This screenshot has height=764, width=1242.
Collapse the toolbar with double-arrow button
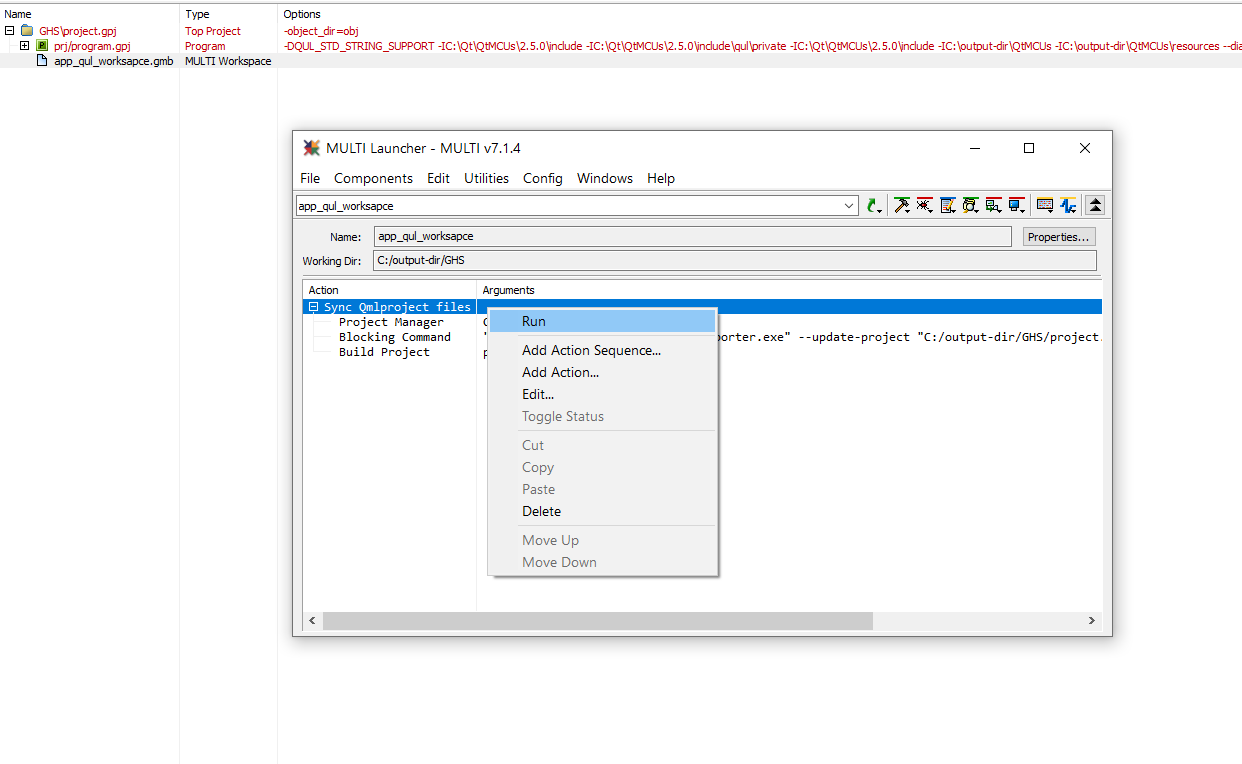tap(1094, 204)
